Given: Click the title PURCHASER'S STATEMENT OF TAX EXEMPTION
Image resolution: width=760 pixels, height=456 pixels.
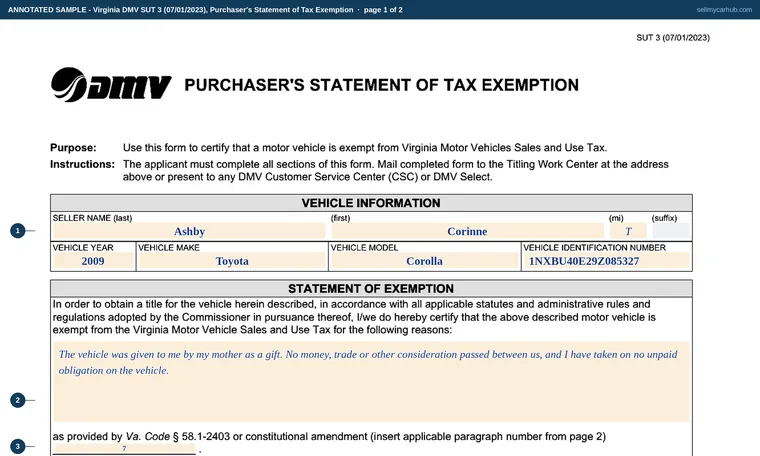Looking at the screenshot, I should [x=381, y=85].
